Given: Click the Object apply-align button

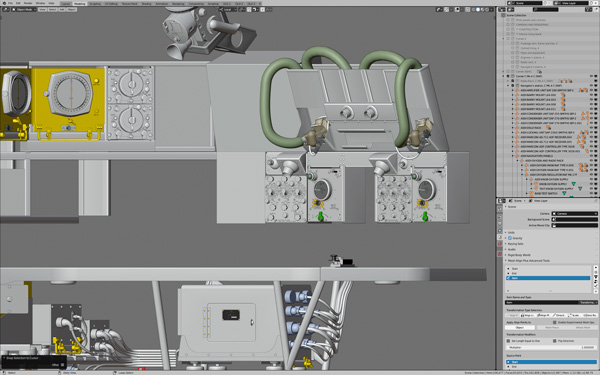Looking at the screenshot, I should click(x=520, y=328).
